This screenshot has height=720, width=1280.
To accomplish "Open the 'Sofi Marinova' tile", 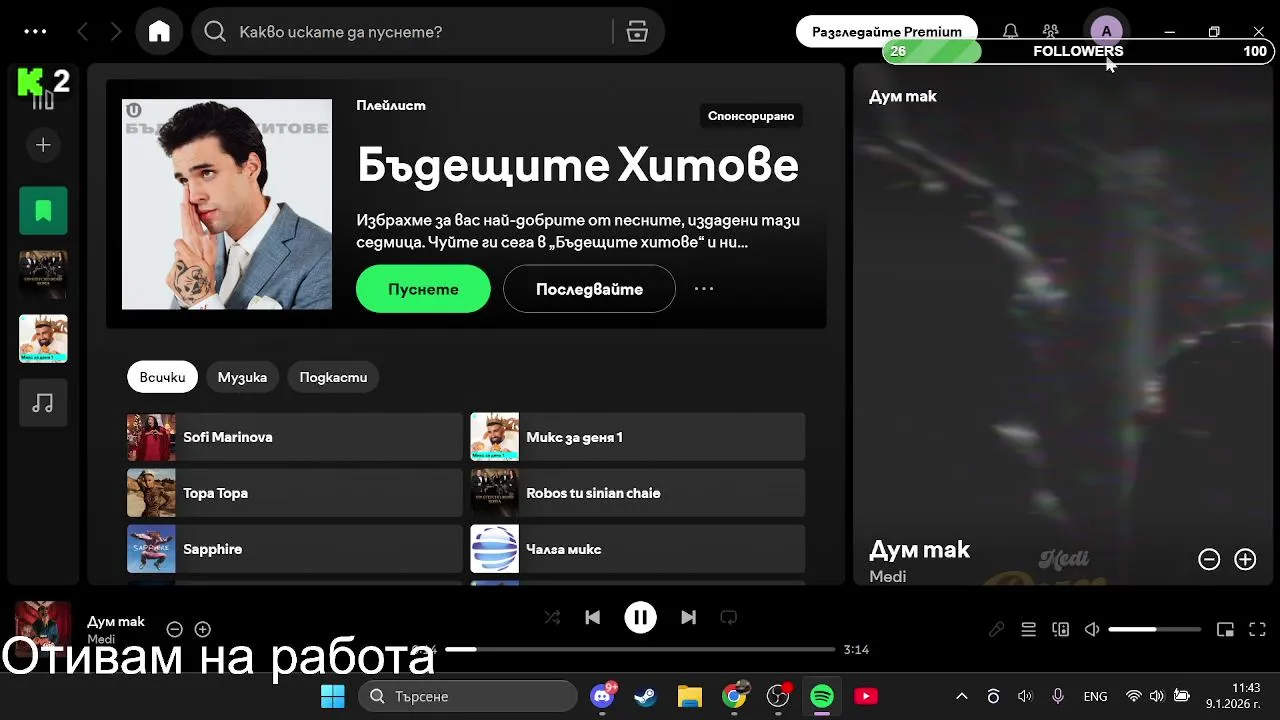I will (294, 437).
